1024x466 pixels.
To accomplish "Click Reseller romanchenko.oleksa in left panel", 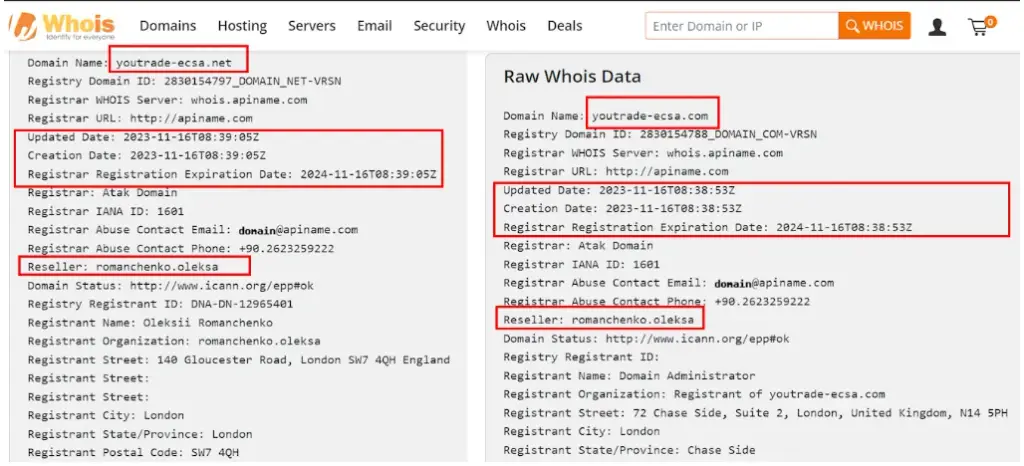I will 123,266.
